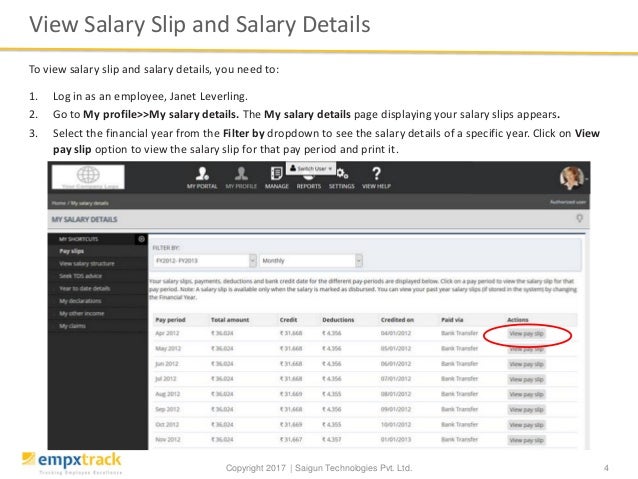
Task: Click the Pay period column header
Action: [170, 320]
